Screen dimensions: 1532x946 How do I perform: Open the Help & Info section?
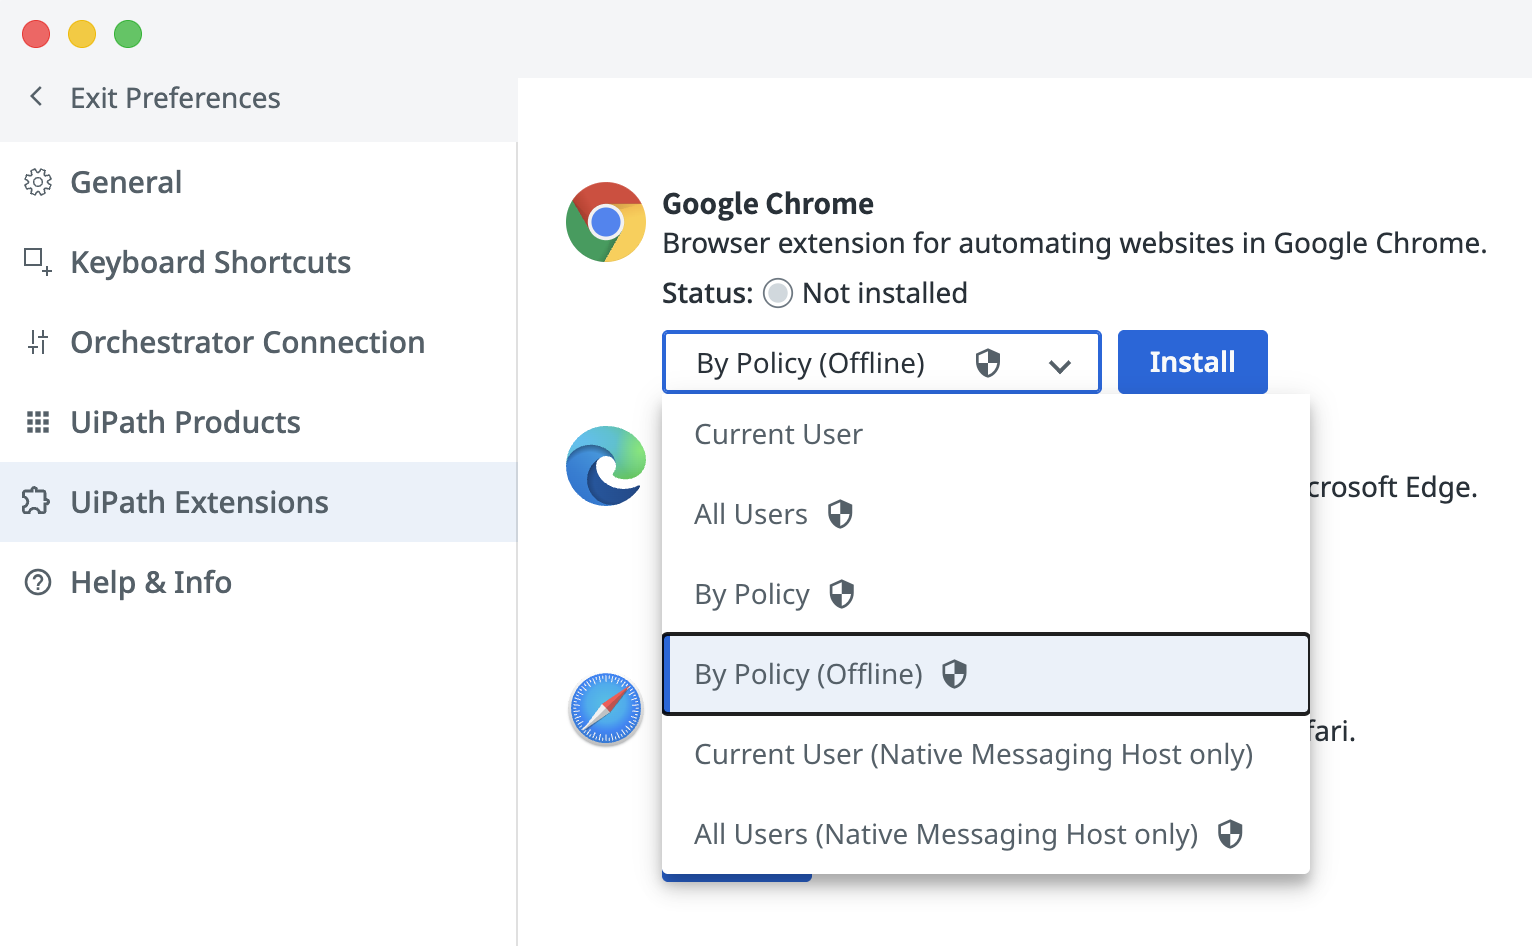pyautogui.click(x=258, y=582)
